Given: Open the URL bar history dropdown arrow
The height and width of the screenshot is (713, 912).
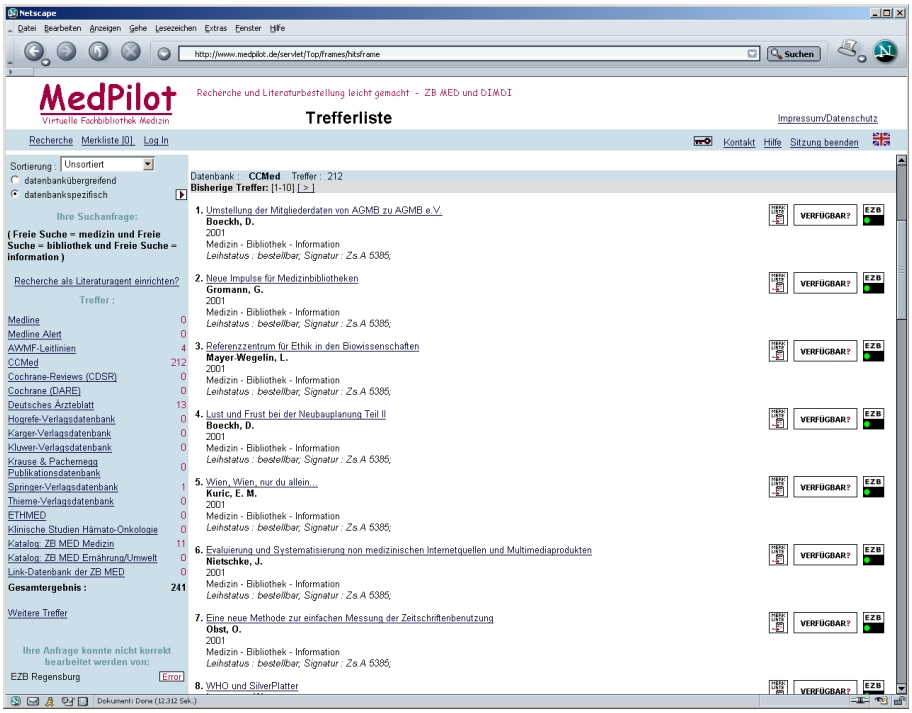Looking at the screenshot, I should (x=752, y=54).
